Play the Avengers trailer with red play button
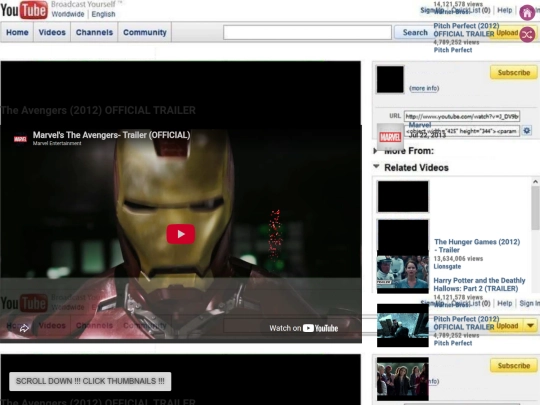 [181, 234]
